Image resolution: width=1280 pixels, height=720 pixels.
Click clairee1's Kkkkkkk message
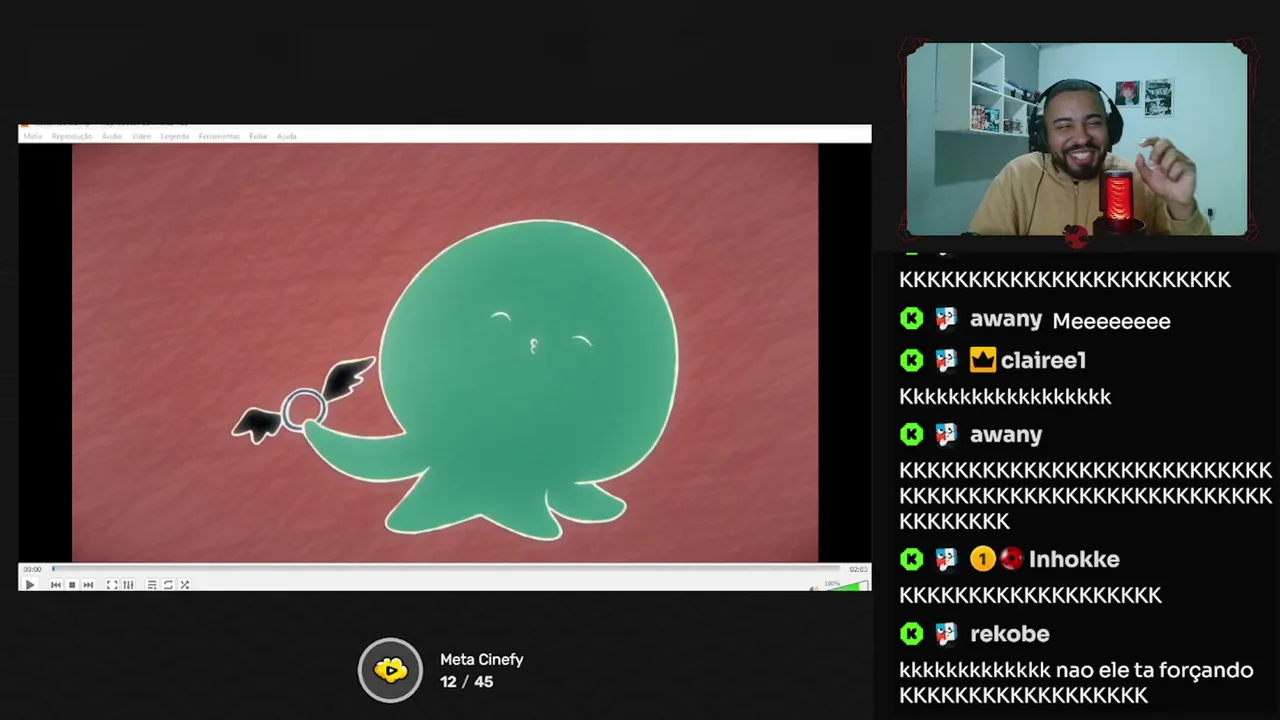coord(1005,397)
